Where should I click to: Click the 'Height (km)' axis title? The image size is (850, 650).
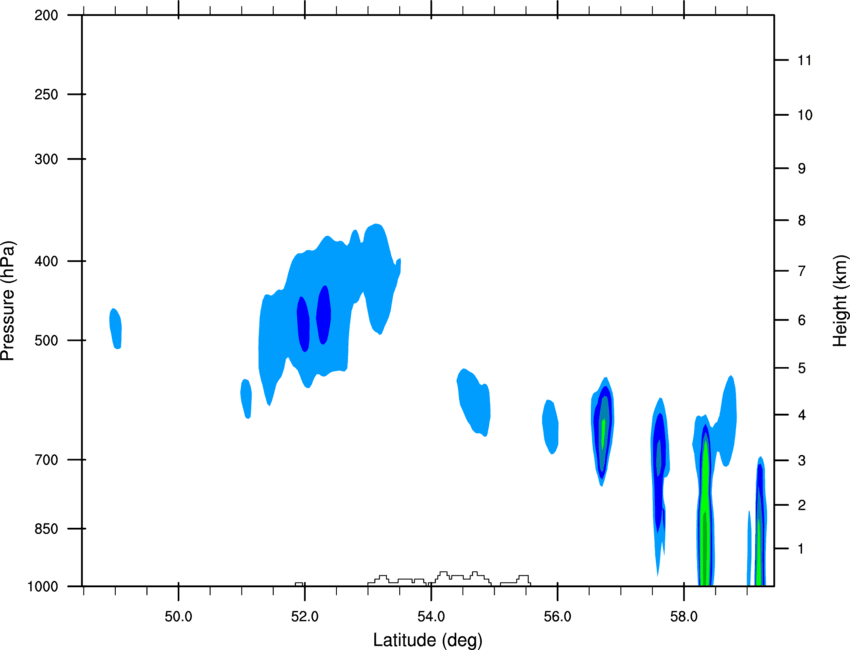(840, 300)
